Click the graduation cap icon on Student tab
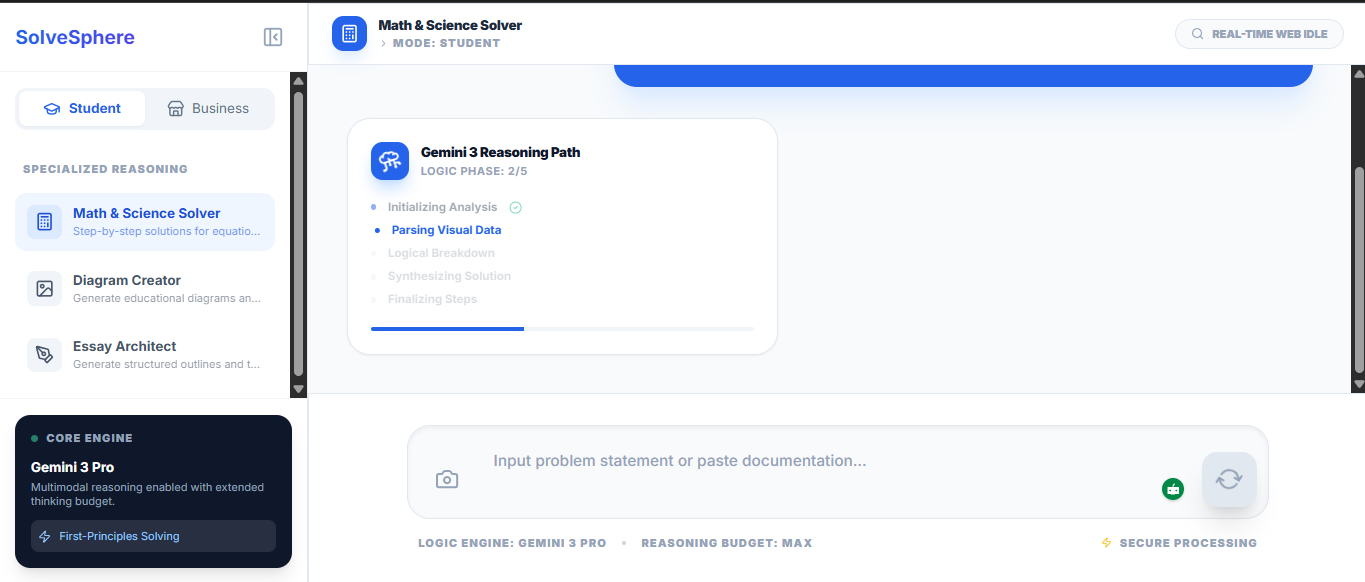1365x582 pixels. (52, 109)
